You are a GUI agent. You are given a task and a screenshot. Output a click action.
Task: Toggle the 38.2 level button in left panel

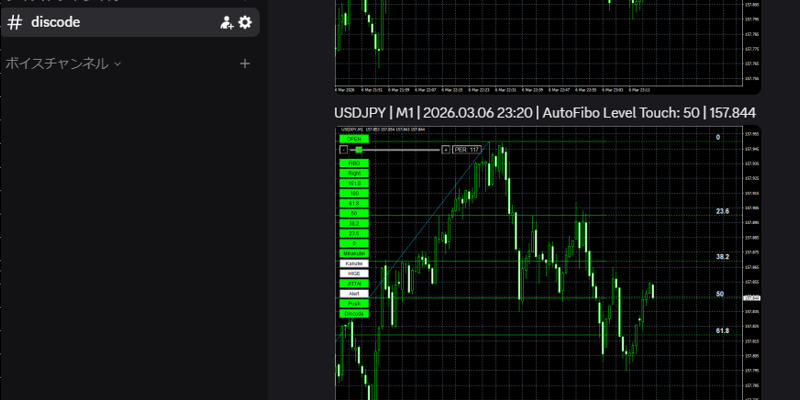tap(354, 223)
